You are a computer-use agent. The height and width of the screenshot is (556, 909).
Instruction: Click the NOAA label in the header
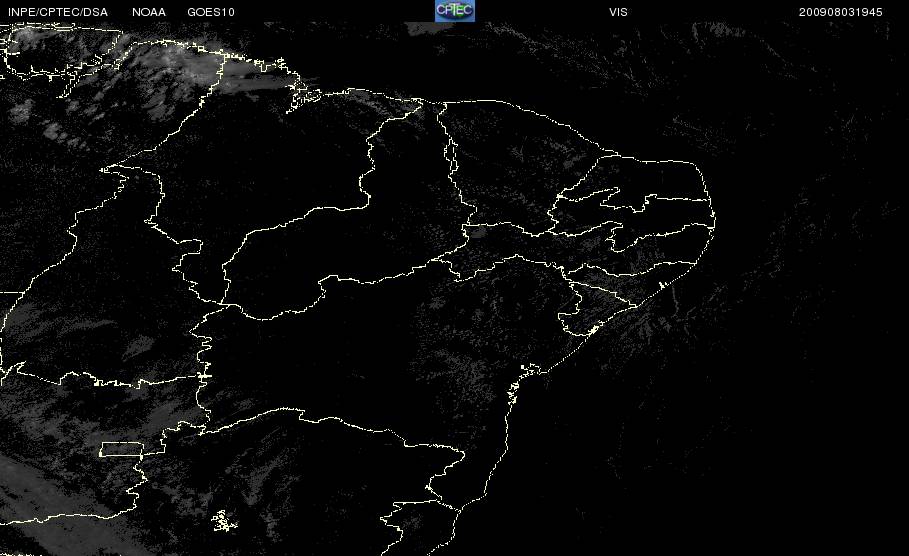click(x=149, y=12)
